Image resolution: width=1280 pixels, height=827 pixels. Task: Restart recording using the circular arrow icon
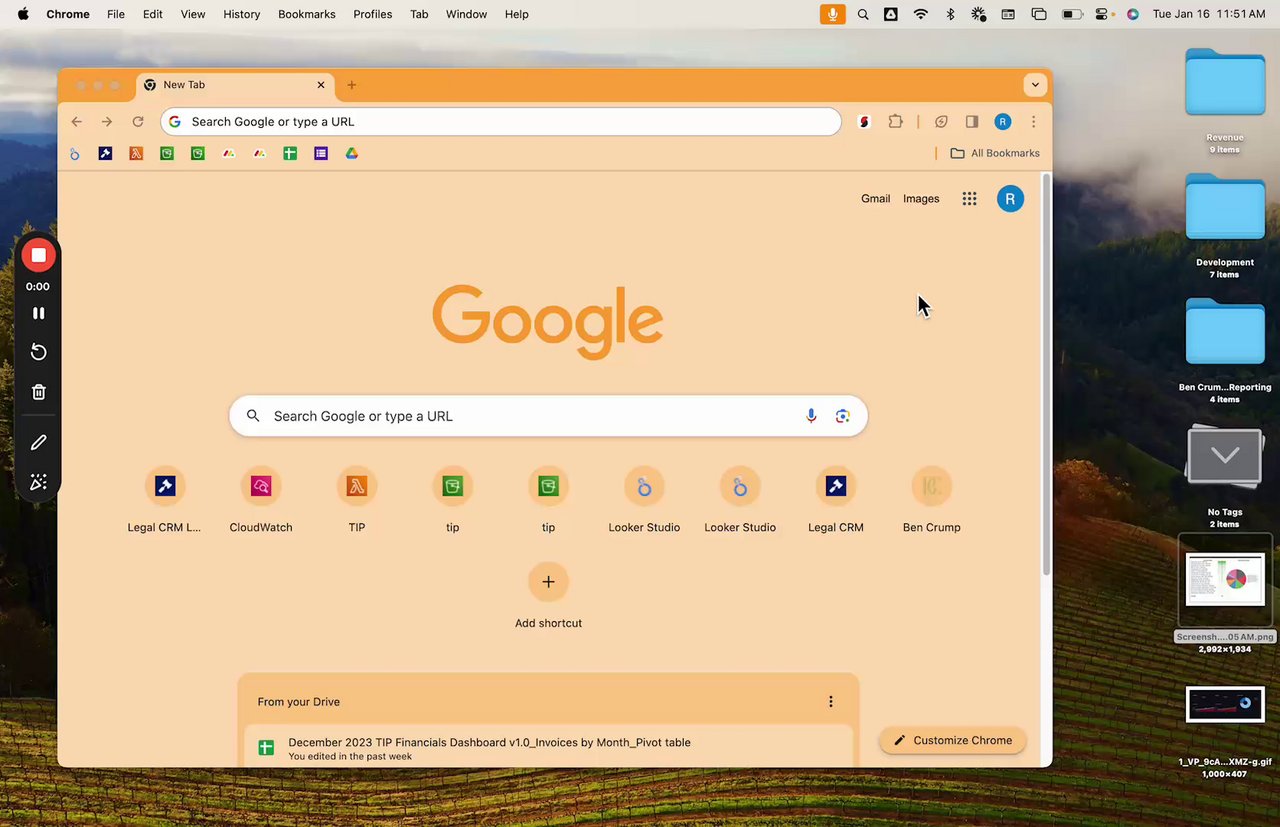click(x=38, y=352)
